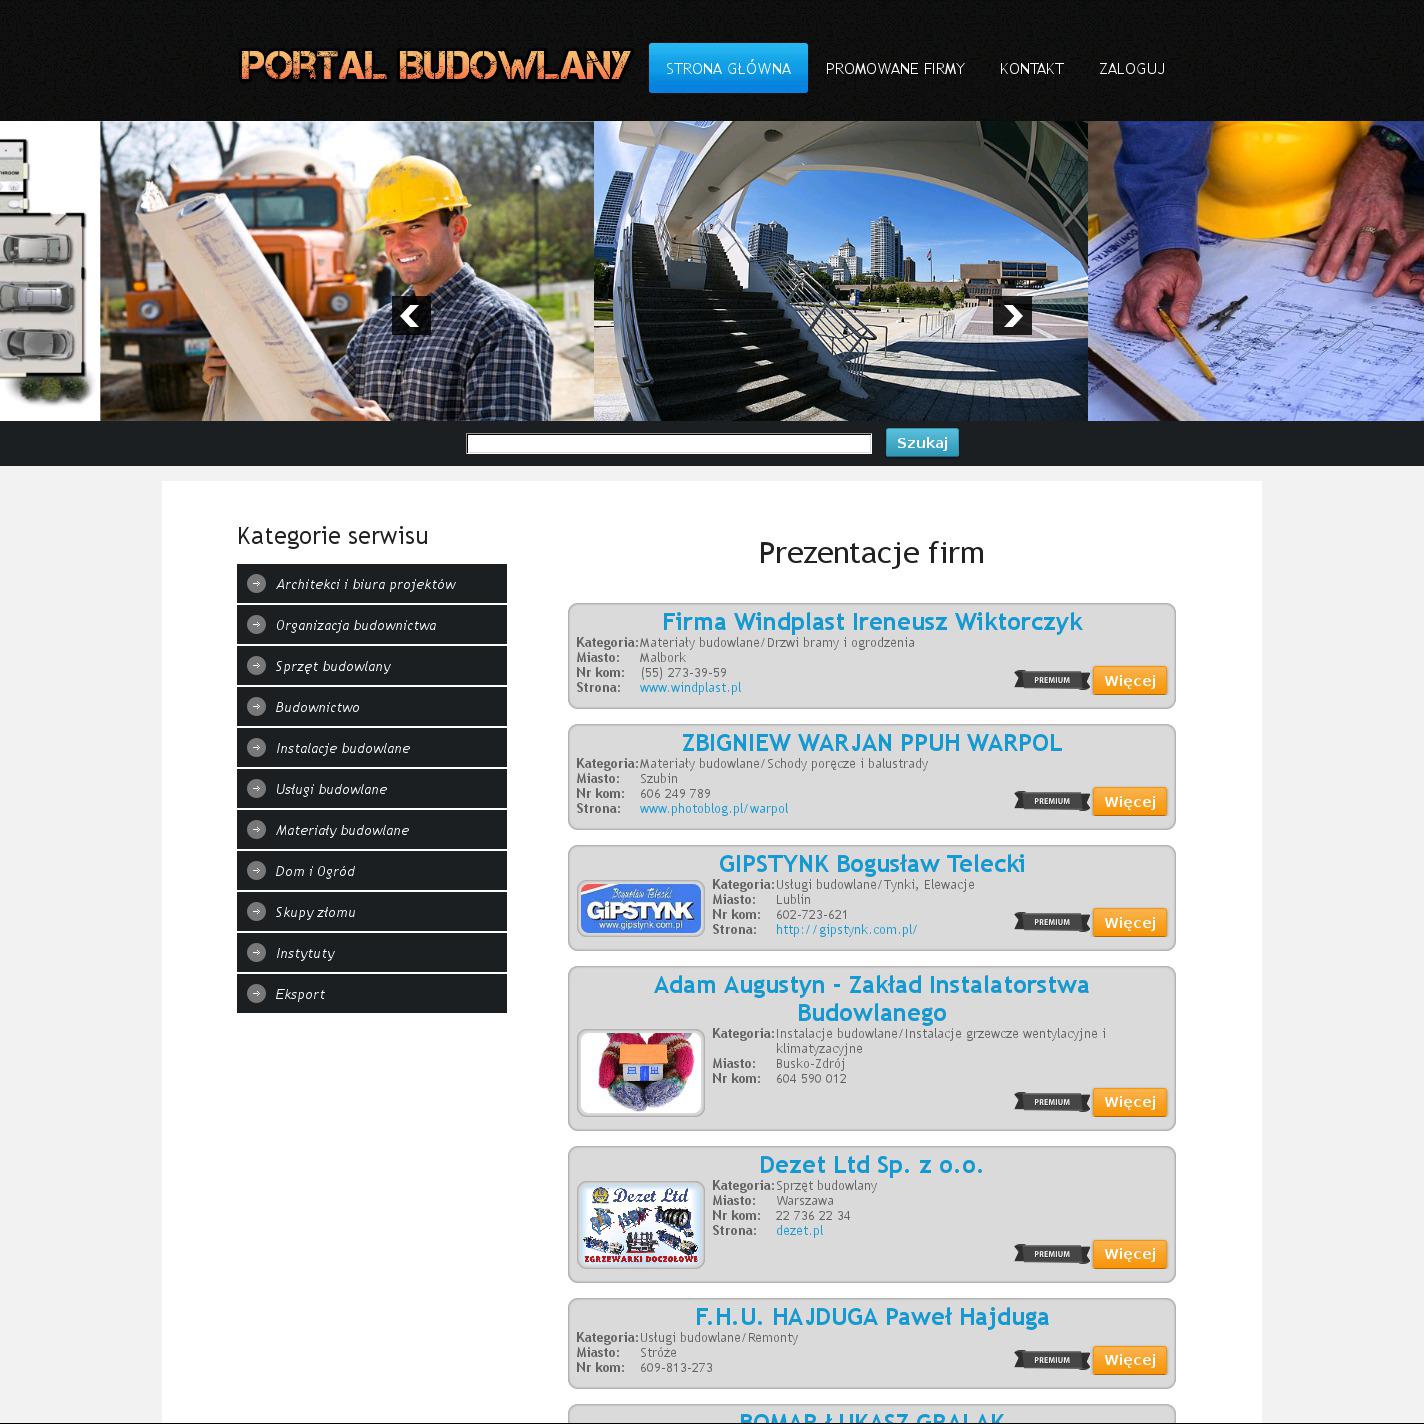Open F.H.U. HAJDUGA Paweł Hajduga title link

click(x=871, y=1317)
